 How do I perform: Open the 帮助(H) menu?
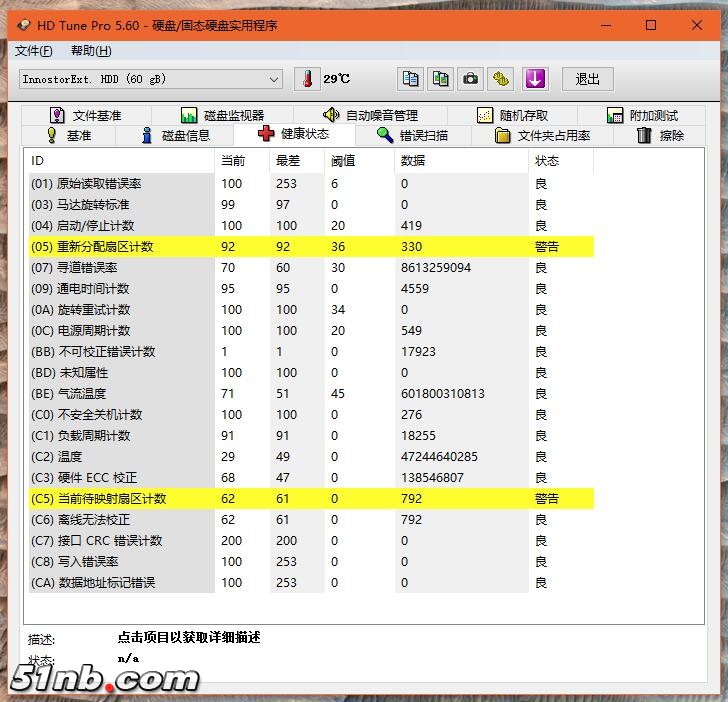pyautogui.click(x=91, y=51)
